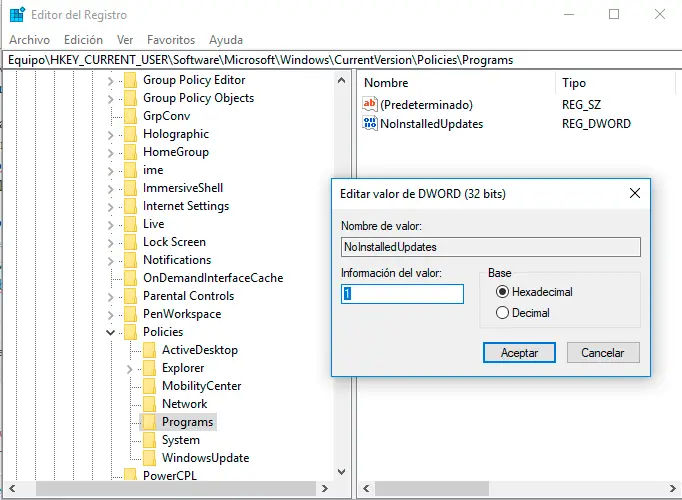Expand the Notifications key

pyautogui.click(x=110, y=261)
